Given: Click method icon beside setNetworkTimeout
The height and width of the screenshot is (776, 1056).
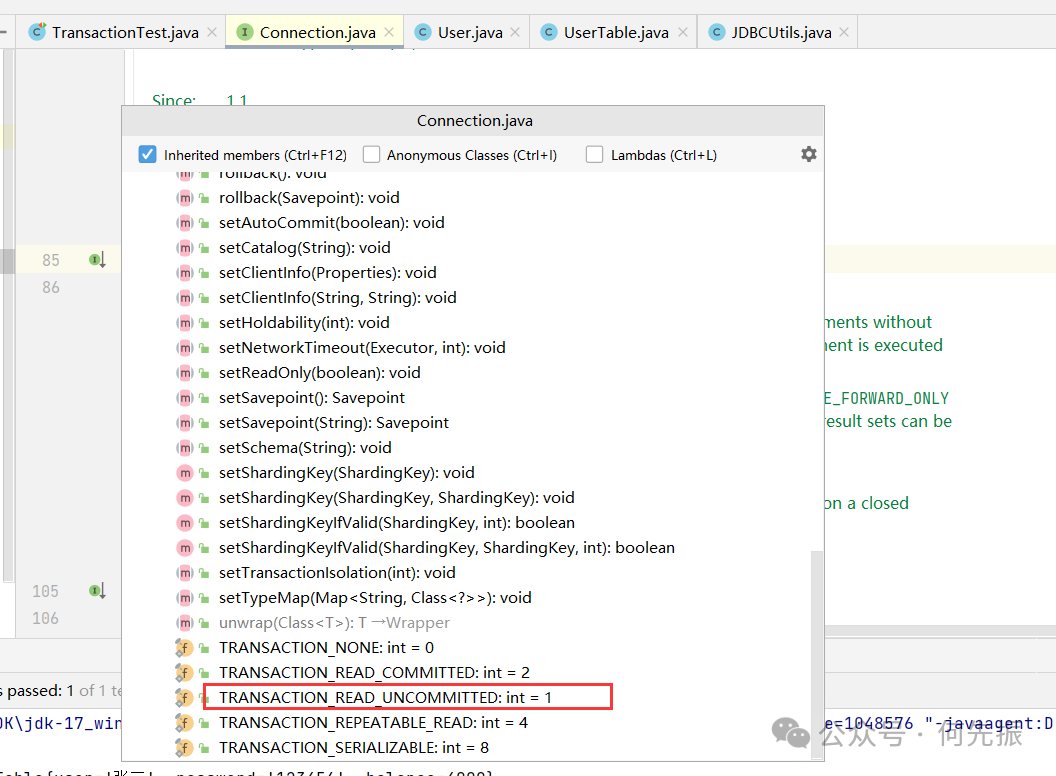Looking at the screenshot, I should point(185,348).
